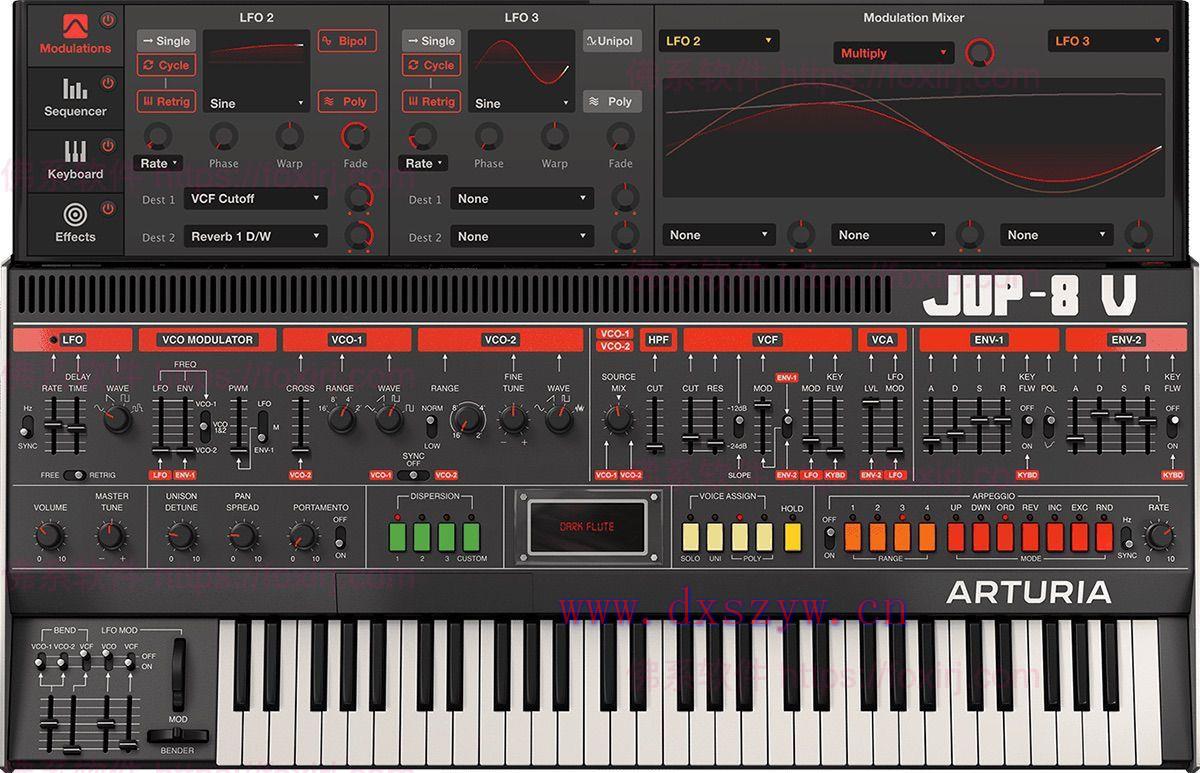
Task: Enable Poly on LFO 3
Action: tap(612, 101)
